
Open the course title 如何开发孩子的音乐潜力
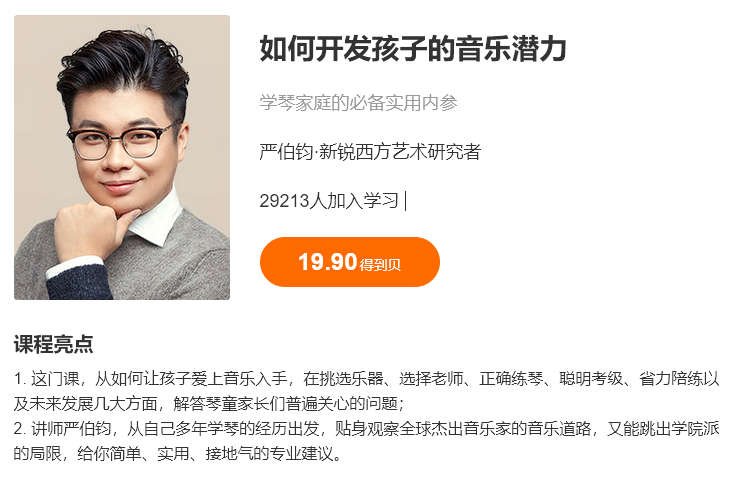[x=413, y=48]
